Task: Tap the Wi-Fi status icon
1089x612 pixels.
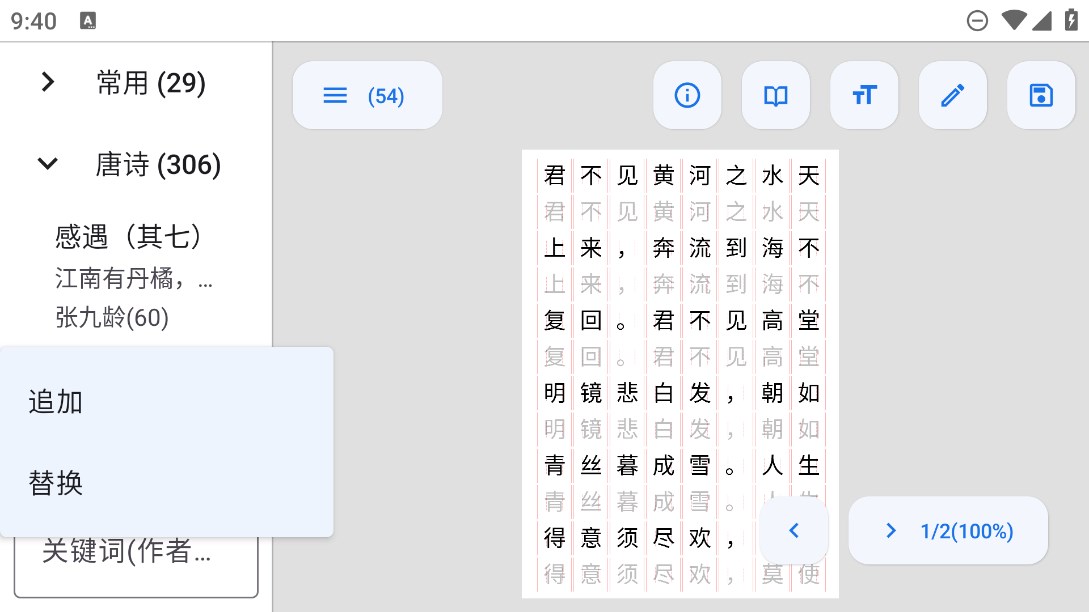Action: pyautogui.click(x=1013, y=20)
